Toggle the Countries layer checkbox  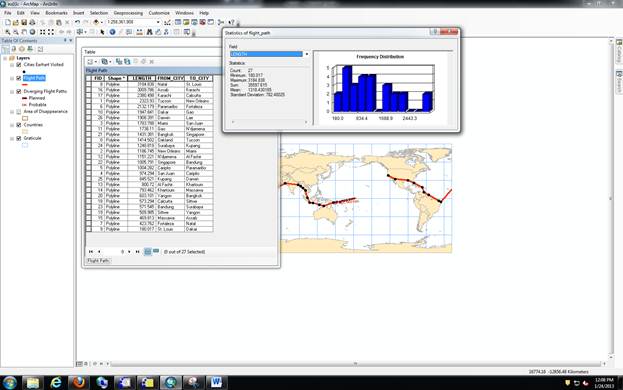point(19,125)
